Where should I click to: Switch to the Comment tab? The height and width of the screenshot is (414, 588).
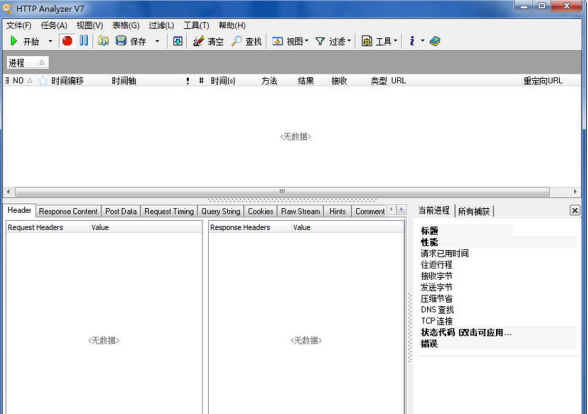click(370, 212)
